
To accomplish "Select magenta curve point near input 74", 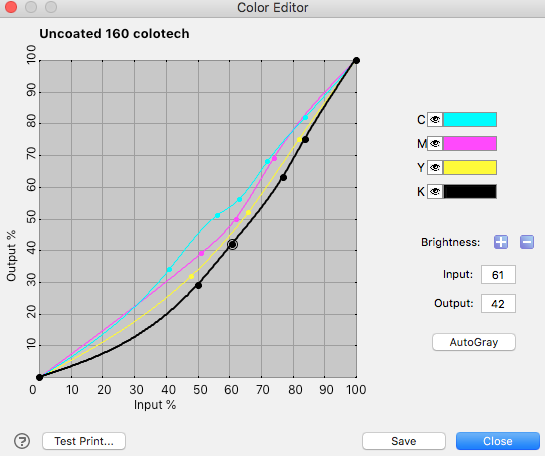I will click(274, 158).
